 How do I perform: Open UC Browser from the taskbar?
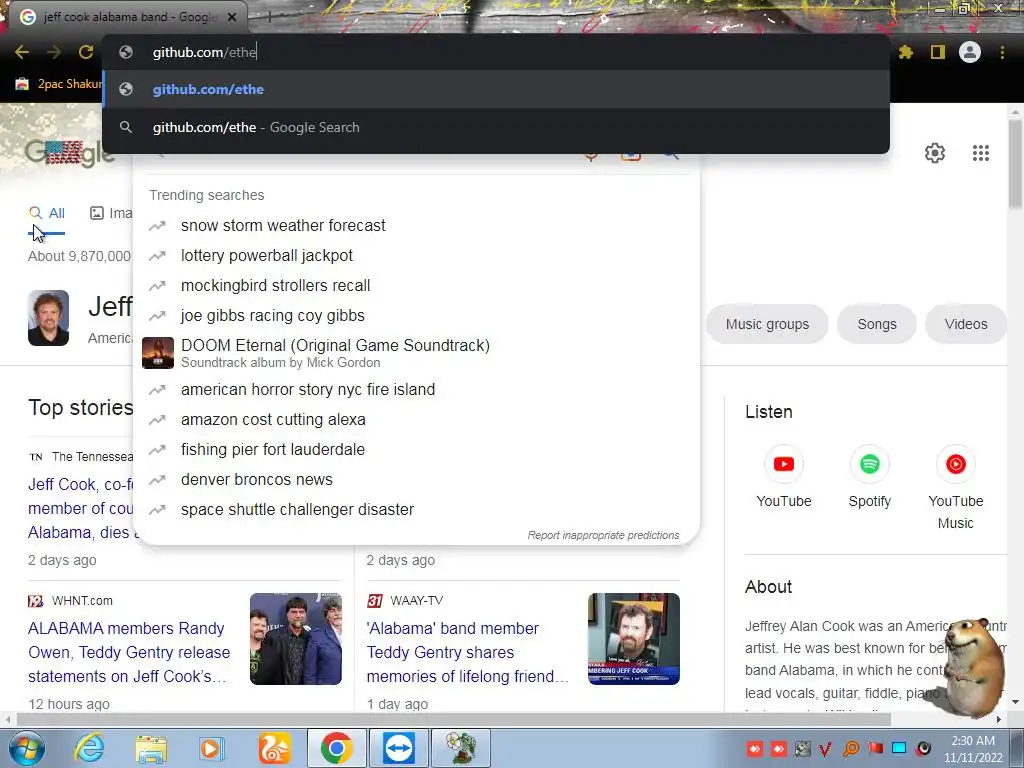coord(274,748)
